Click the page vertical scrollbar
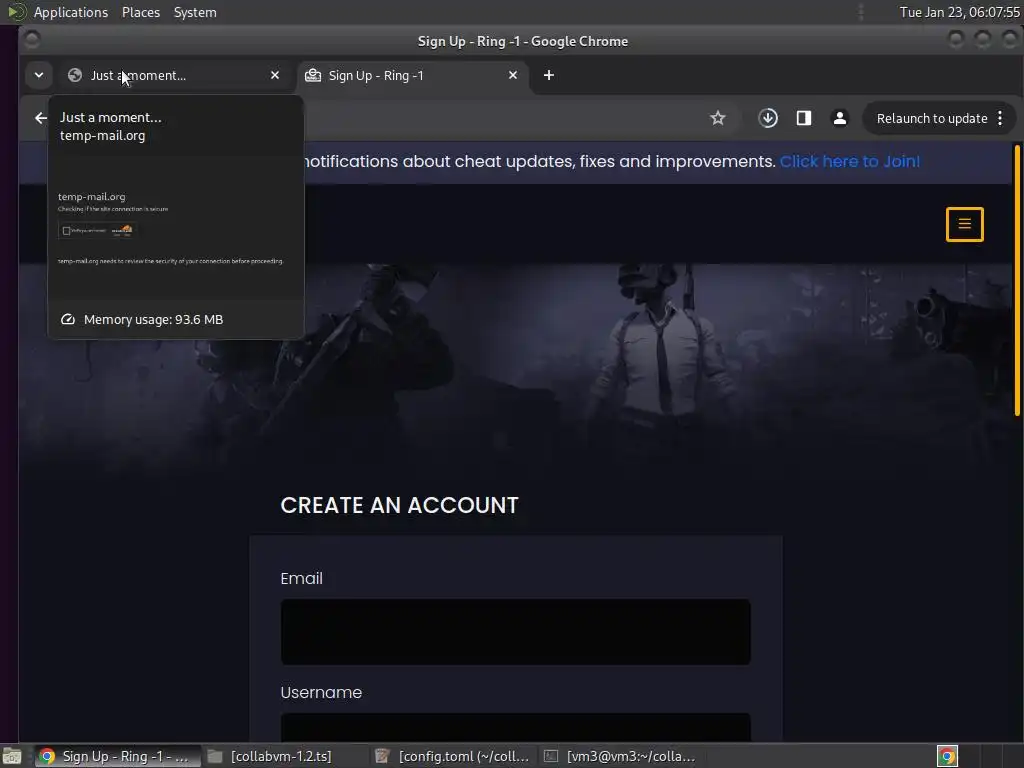This screenshot has width=1024, height=768. point(1017,281)
